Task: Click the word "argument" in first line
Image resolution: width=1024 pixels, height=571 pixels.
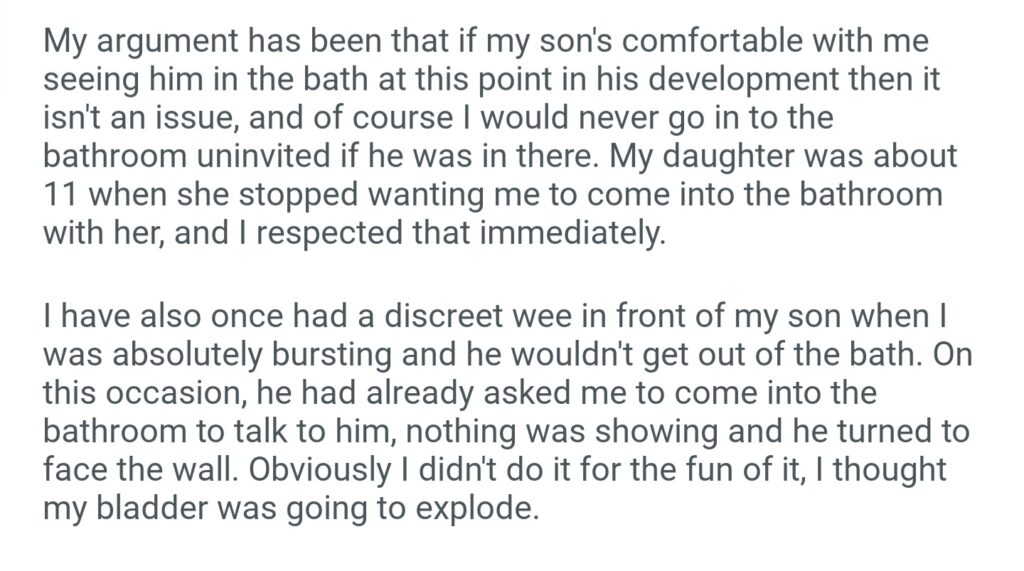Action: (x=168, y=45)
